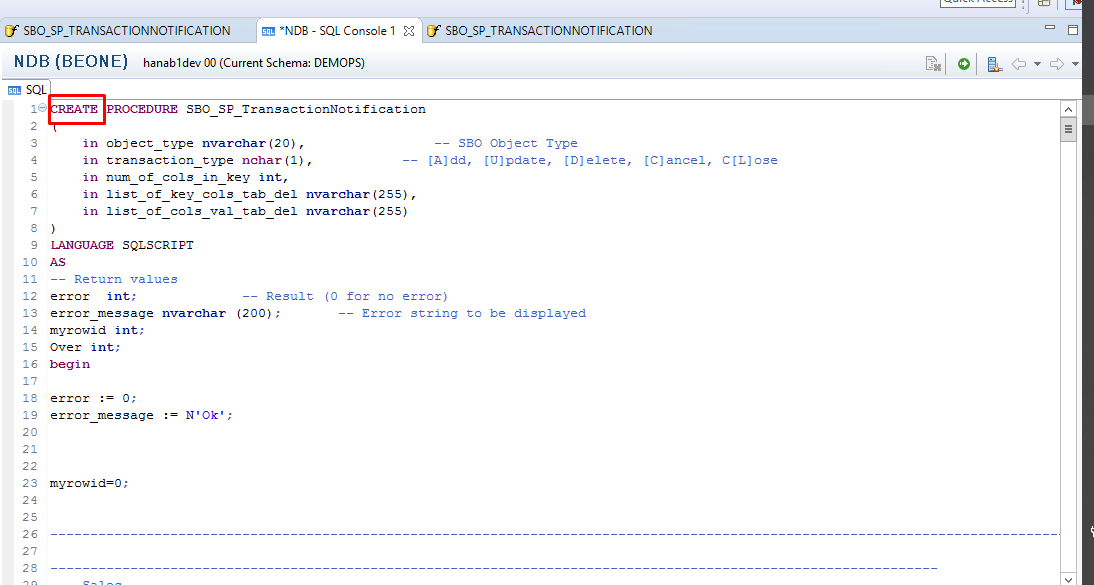
Task: Click the SQL icon on the console tab
Action: [x=268, y=31]
